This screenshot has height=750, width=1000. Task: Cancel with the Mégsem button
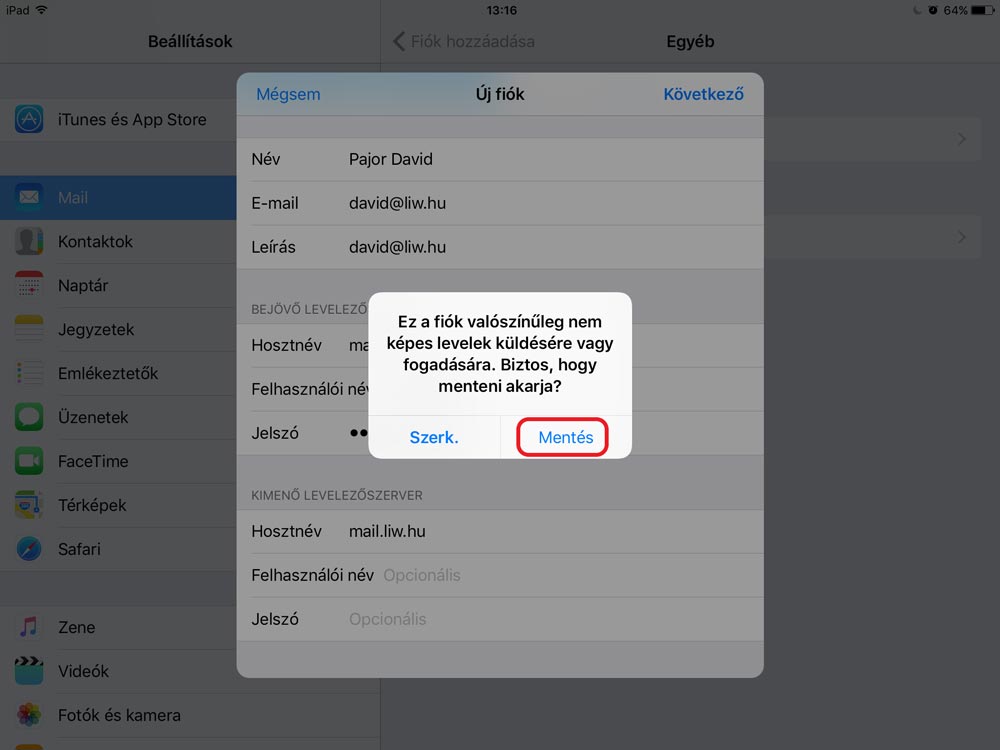click(x=288, y=94)
